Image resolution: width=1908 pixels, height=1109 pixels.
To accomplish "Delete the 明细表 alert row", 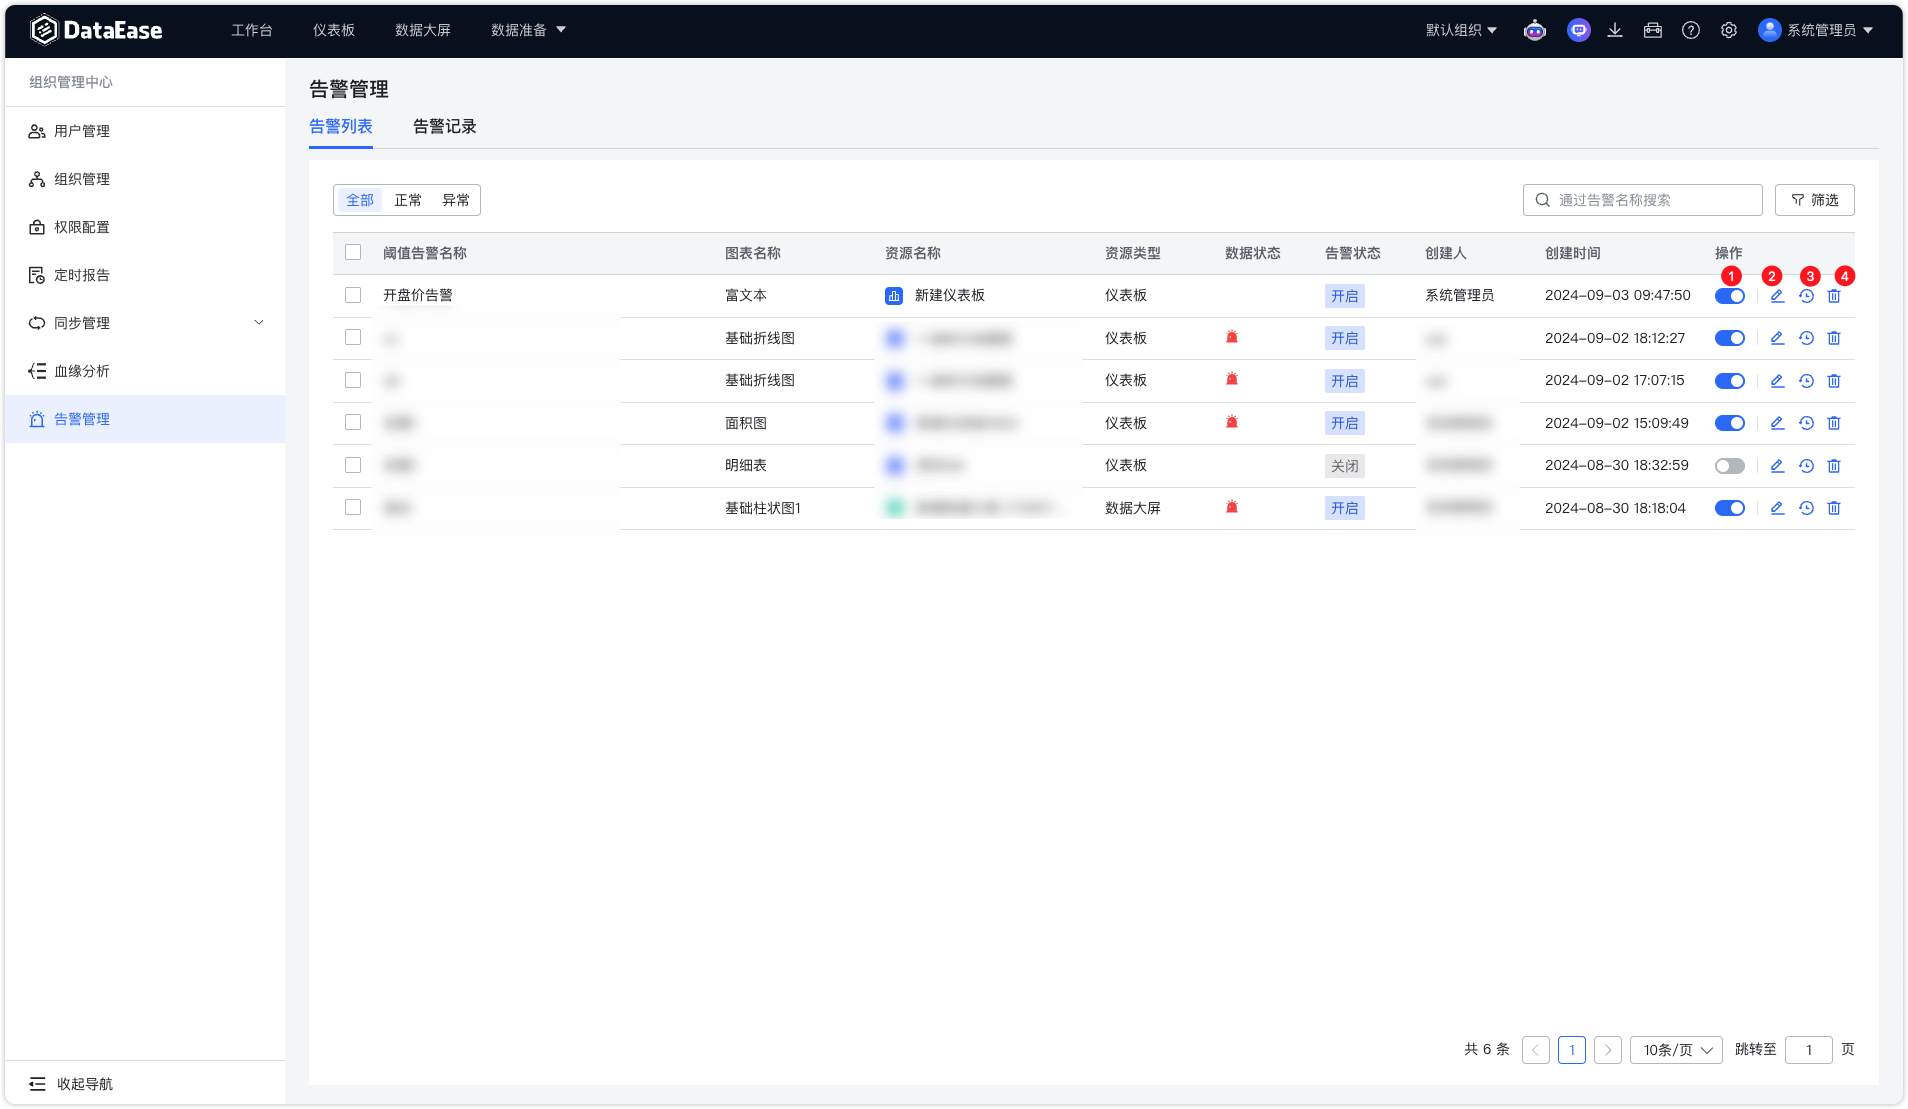I will coord(1834,466).
